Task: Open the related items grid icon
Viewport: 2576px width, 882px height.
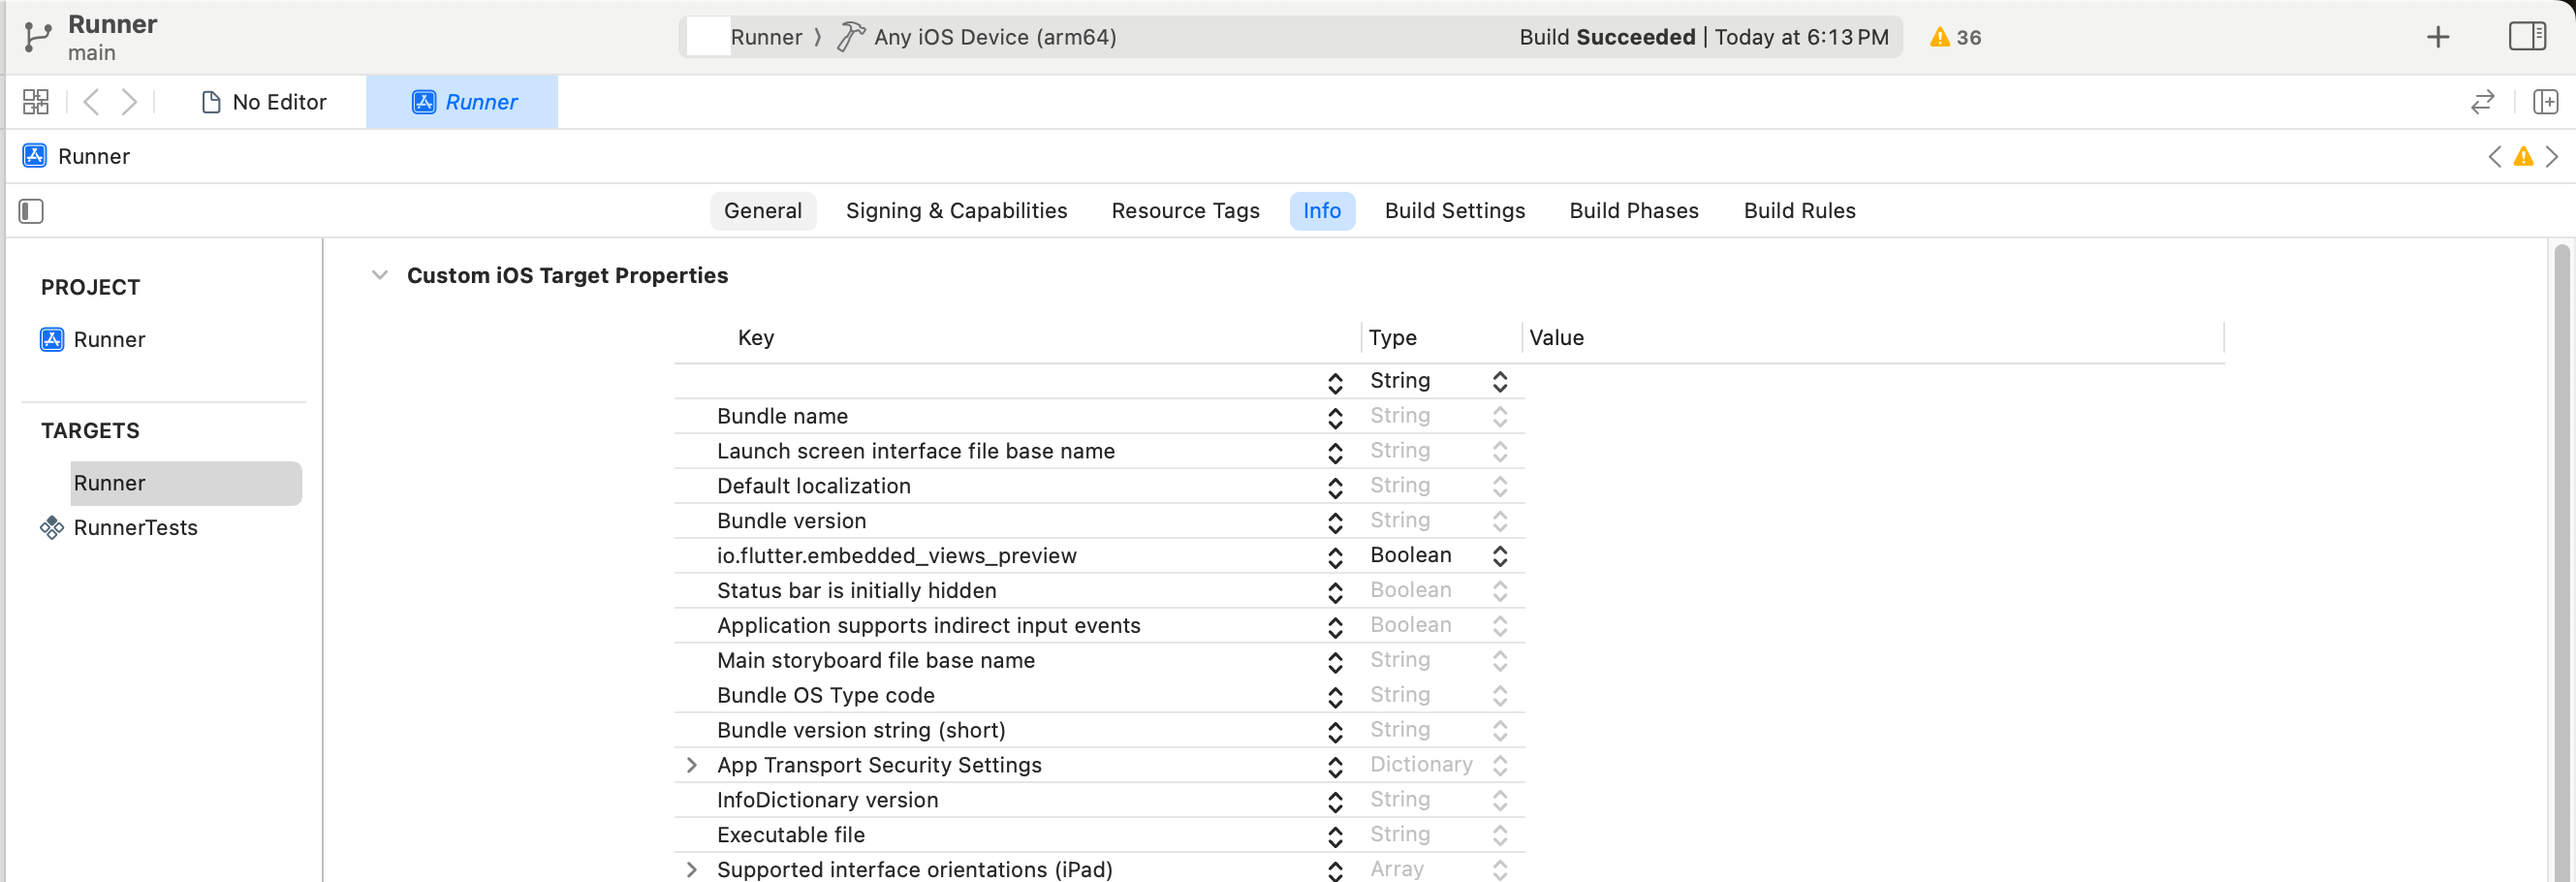Action: (x=36, y=102)
